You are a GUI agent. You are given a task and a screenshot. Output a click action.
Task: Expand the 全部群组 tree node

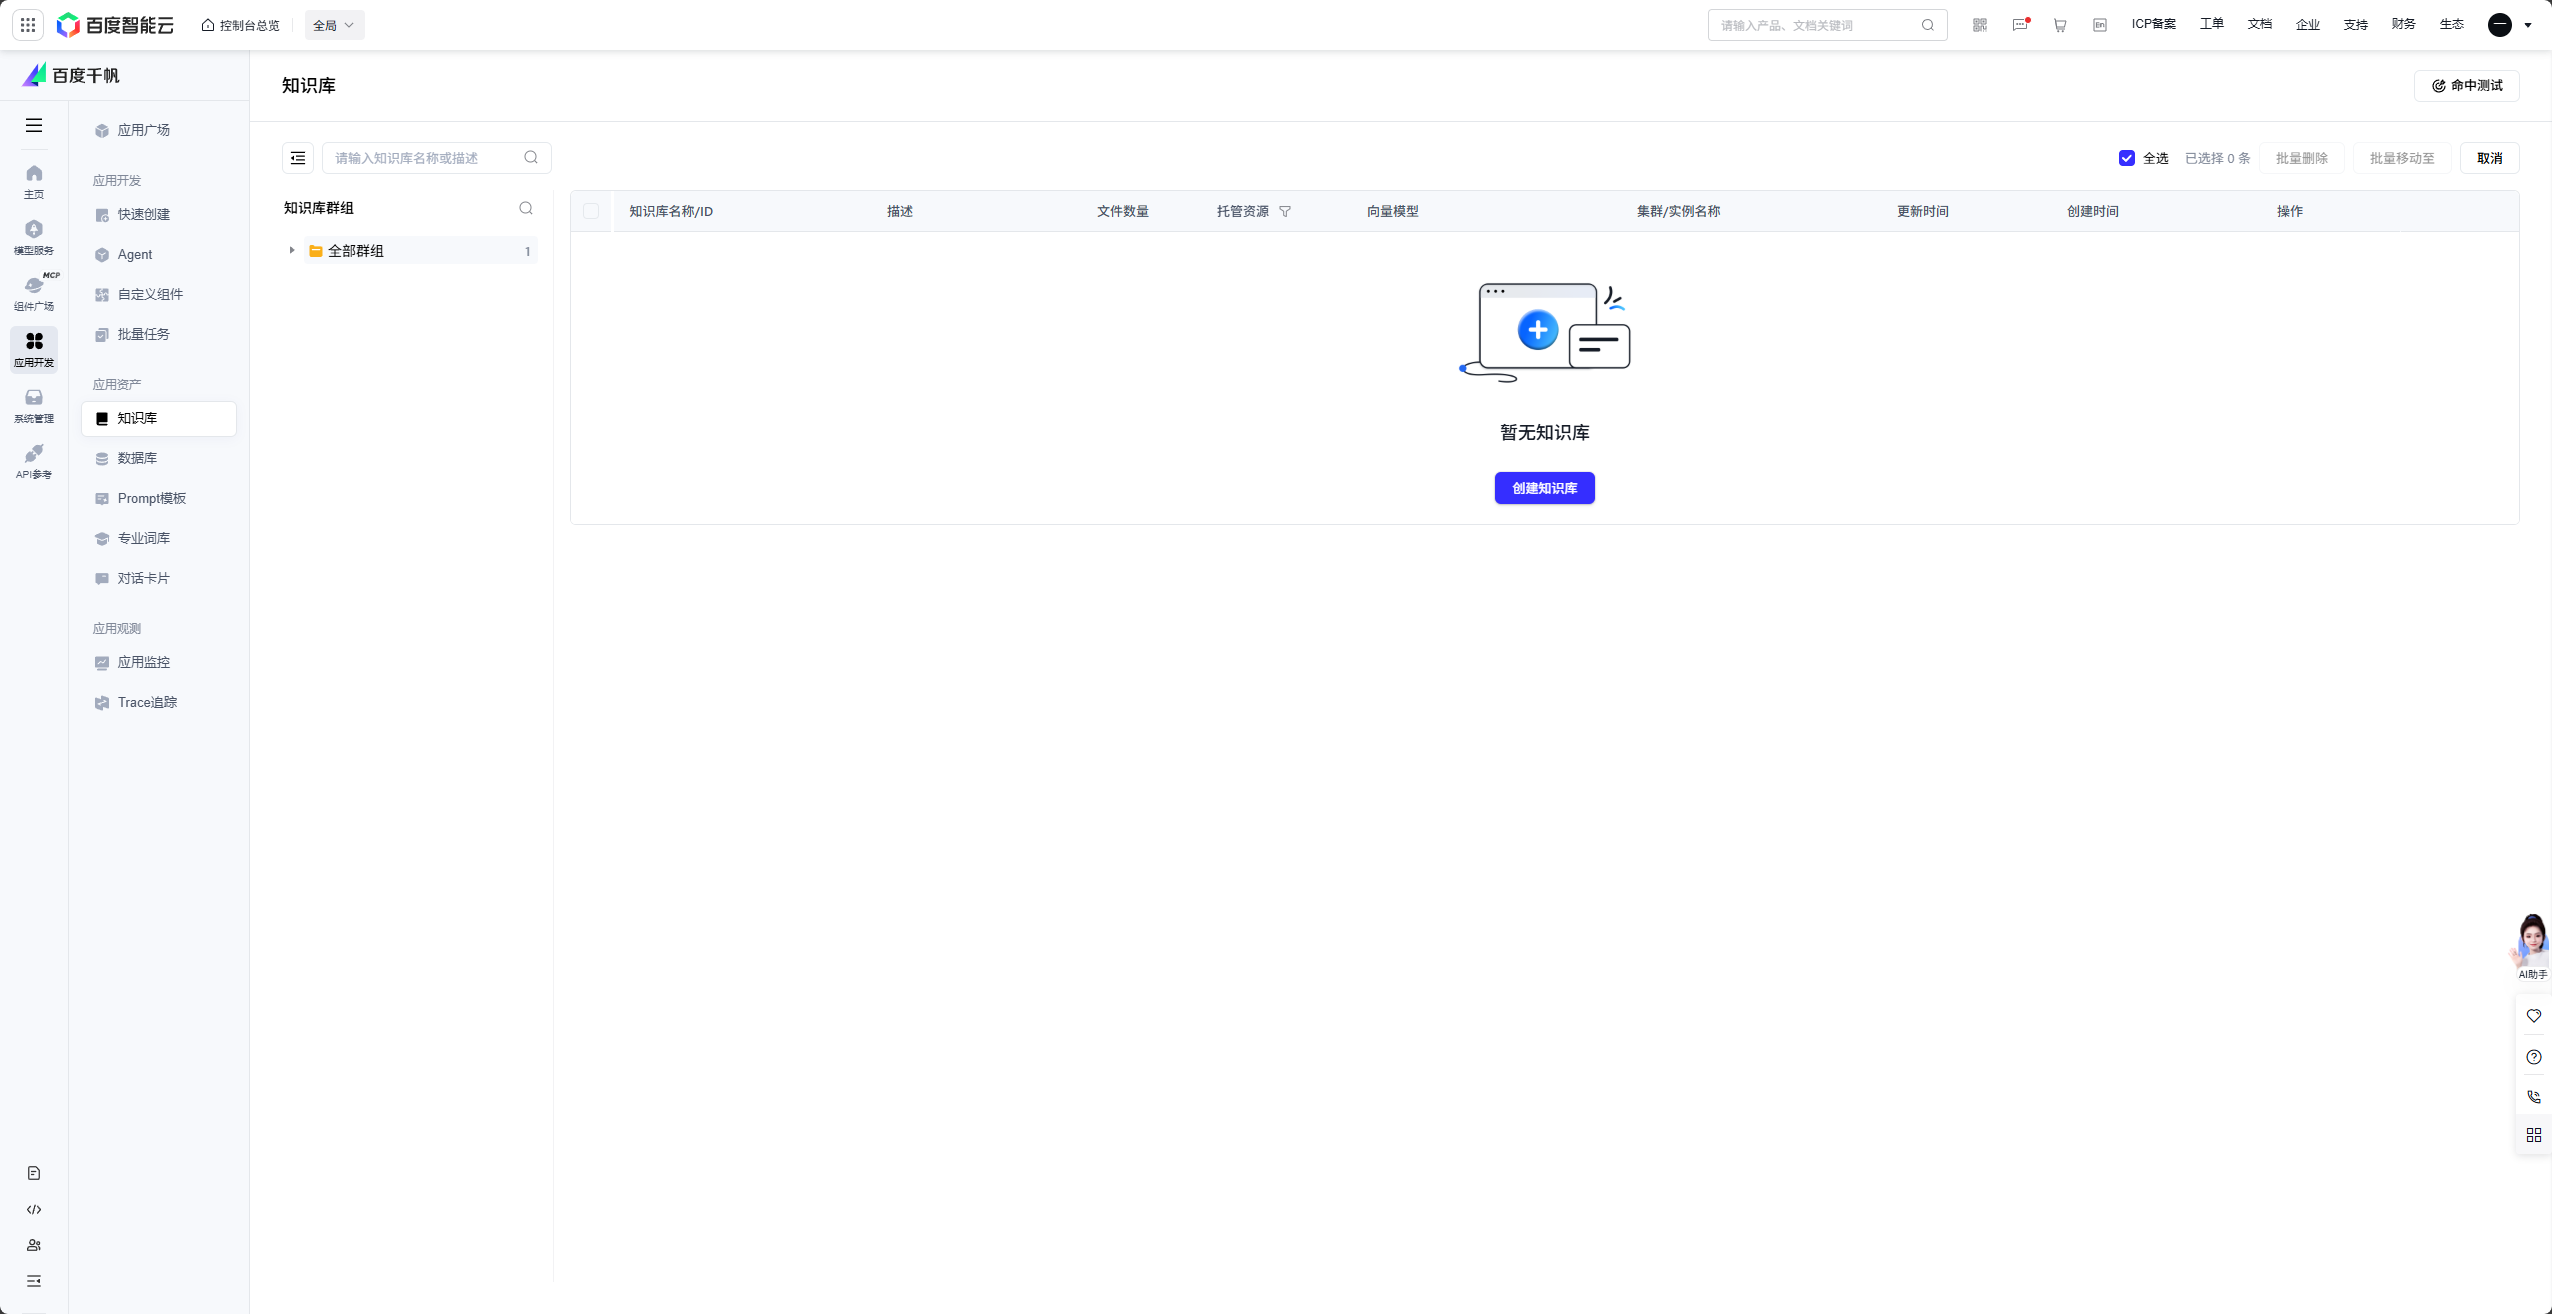pyautogui.click(x=292, y=250)
